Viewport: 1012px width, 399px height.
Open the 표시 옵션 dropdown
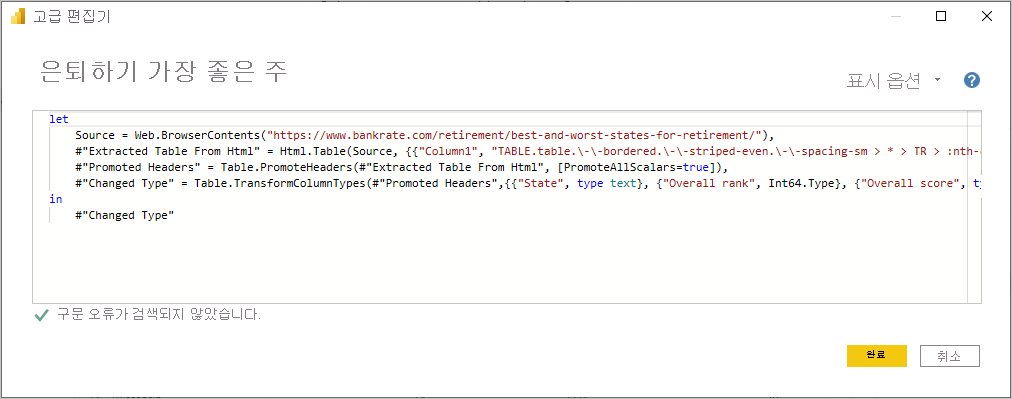[894, 81]
